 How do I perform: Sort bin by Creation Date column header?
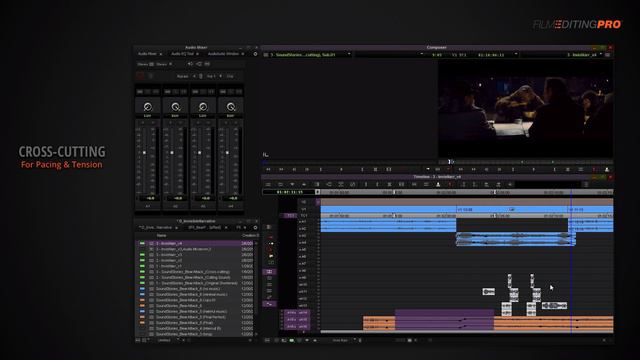pyautogui.click(x=250, y=236)
